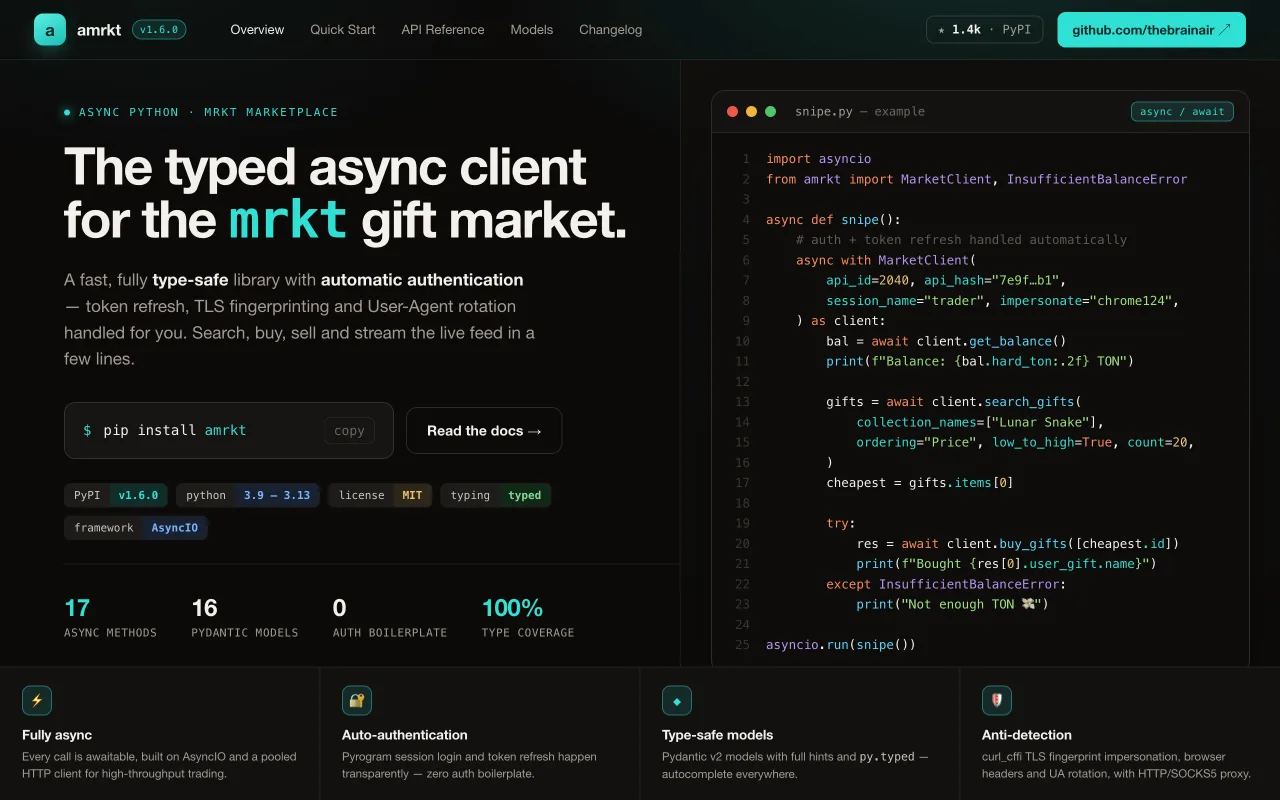Open the Changelog nav item
Screen dimensions: 1280x800
(x=611, y=30)
